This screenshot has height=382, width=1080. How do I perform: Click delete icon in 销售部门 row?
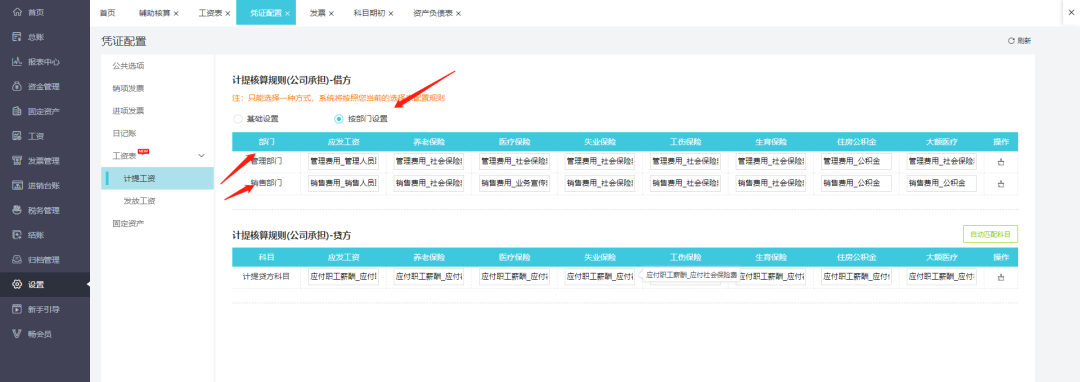click(x=1001, y=184)
